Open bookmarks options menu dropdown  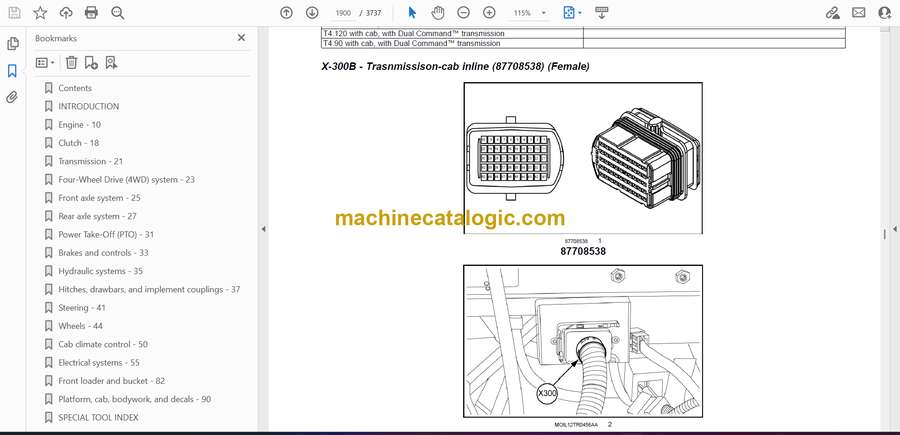(x=45, y=62)
